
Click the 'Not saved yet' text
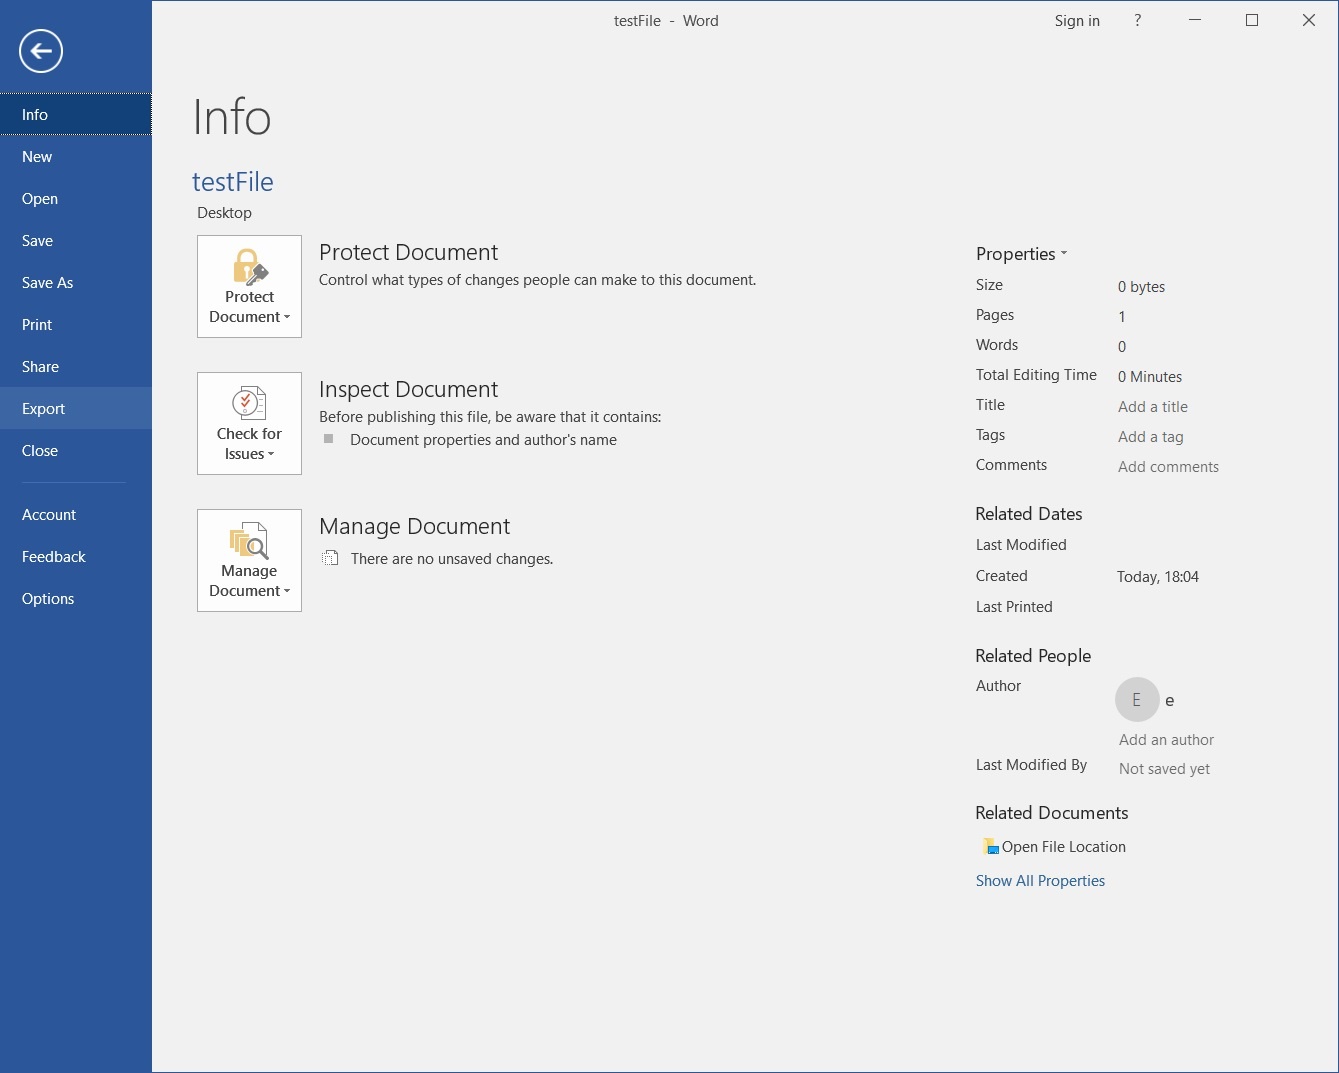click(x=1164, y=769)
